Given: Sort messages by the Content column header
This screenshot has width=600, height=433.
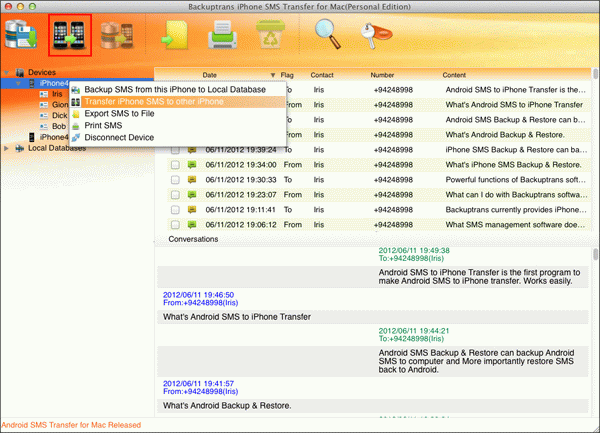Looking at the screenshot, I should tap(454, 75).
